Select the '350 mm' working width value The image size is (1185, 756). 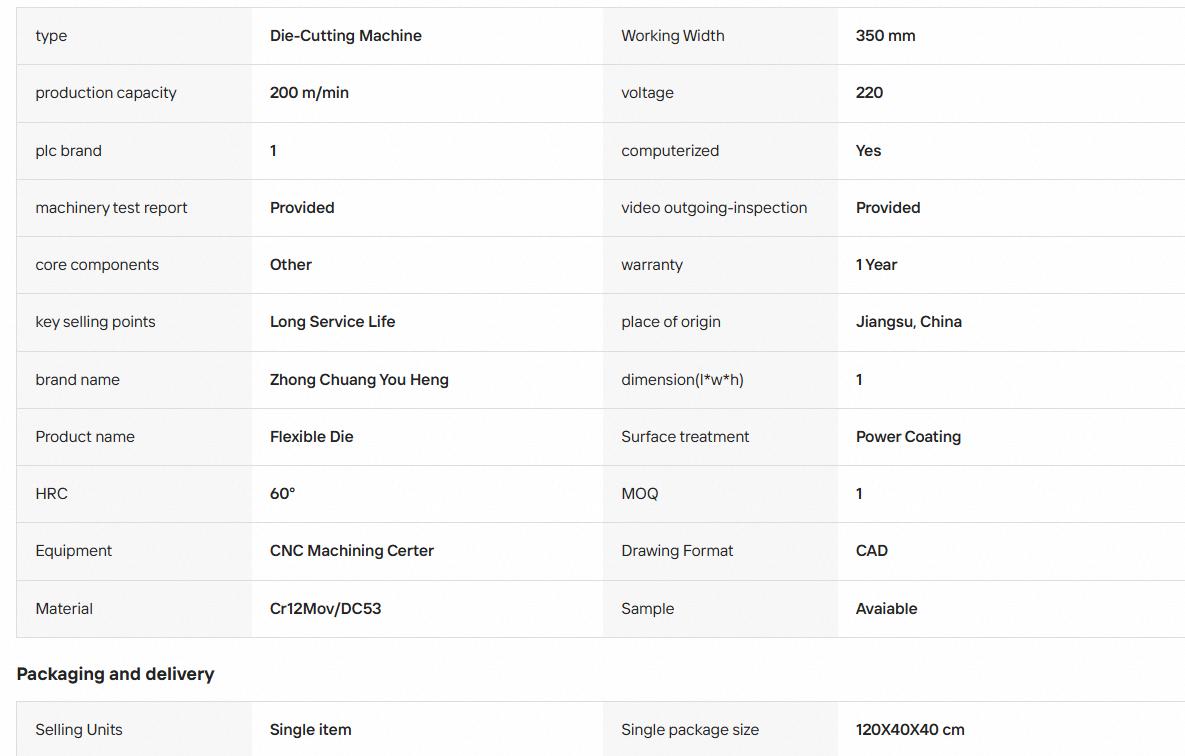point(885,36)
